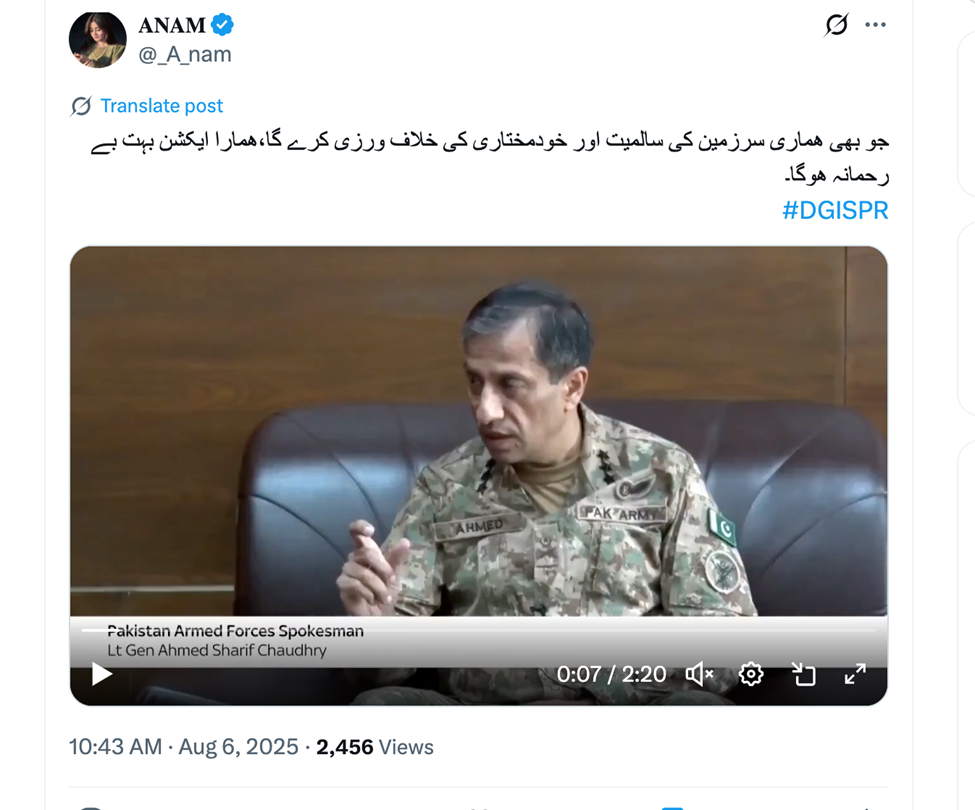Image resolution: width=975 pixels, height=810 pixels.
Task: Expand video to fullscreen
Action: click(855, 674)
